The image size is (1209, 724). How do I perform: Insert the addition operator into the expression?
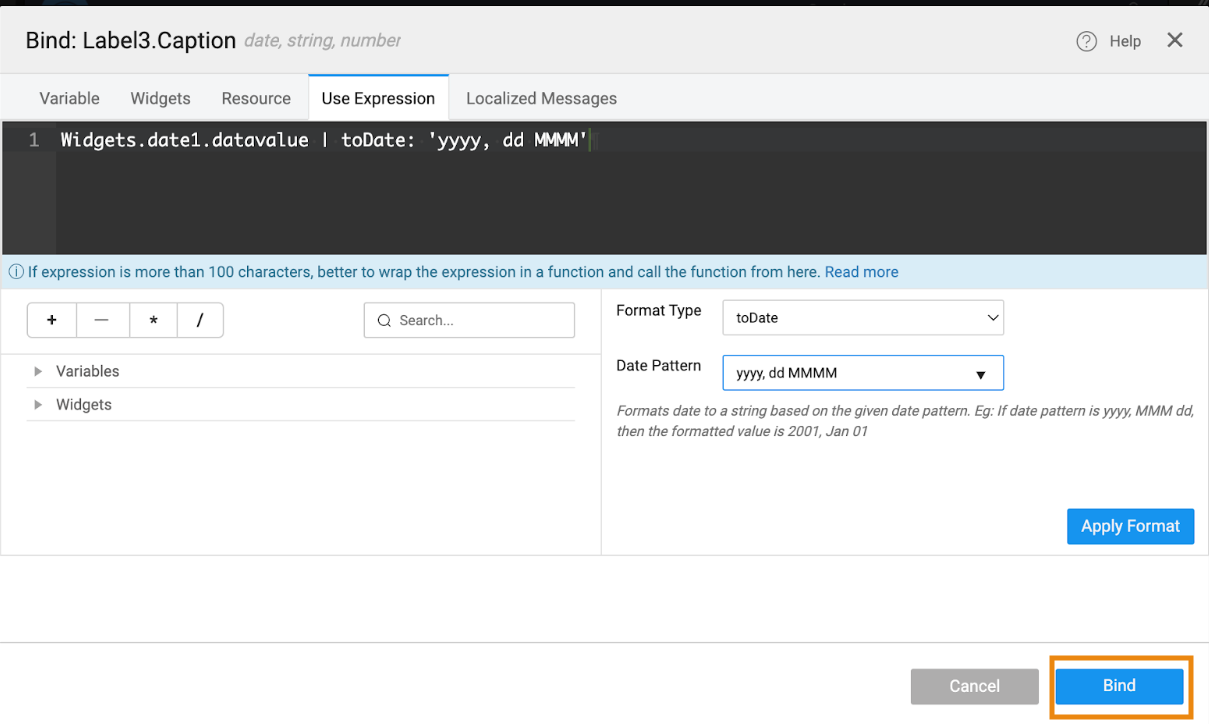click(x=51, y=320)
